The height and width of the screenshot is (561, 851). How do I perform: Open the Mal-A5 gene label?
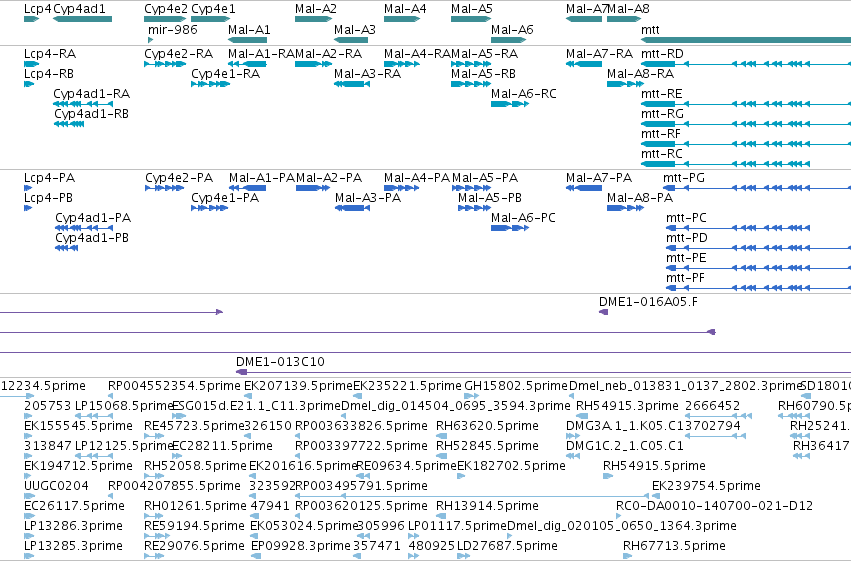[x=472, y=9]
